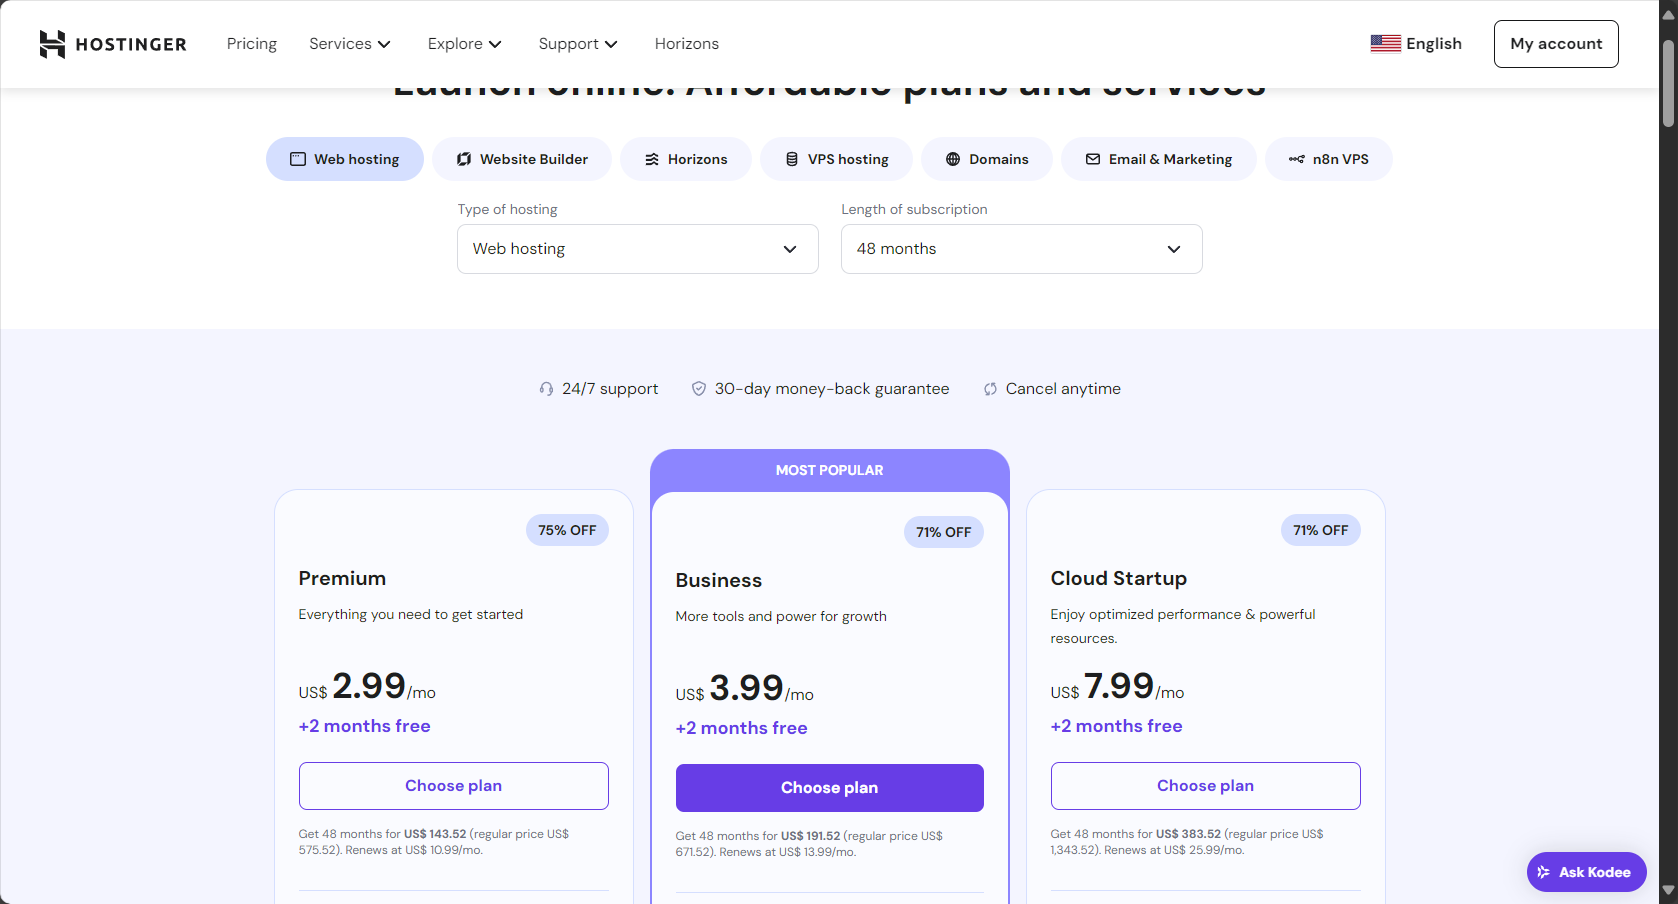1678x904 pixels.
Task: Click the Premium plan title
Action: click(342, 579)
